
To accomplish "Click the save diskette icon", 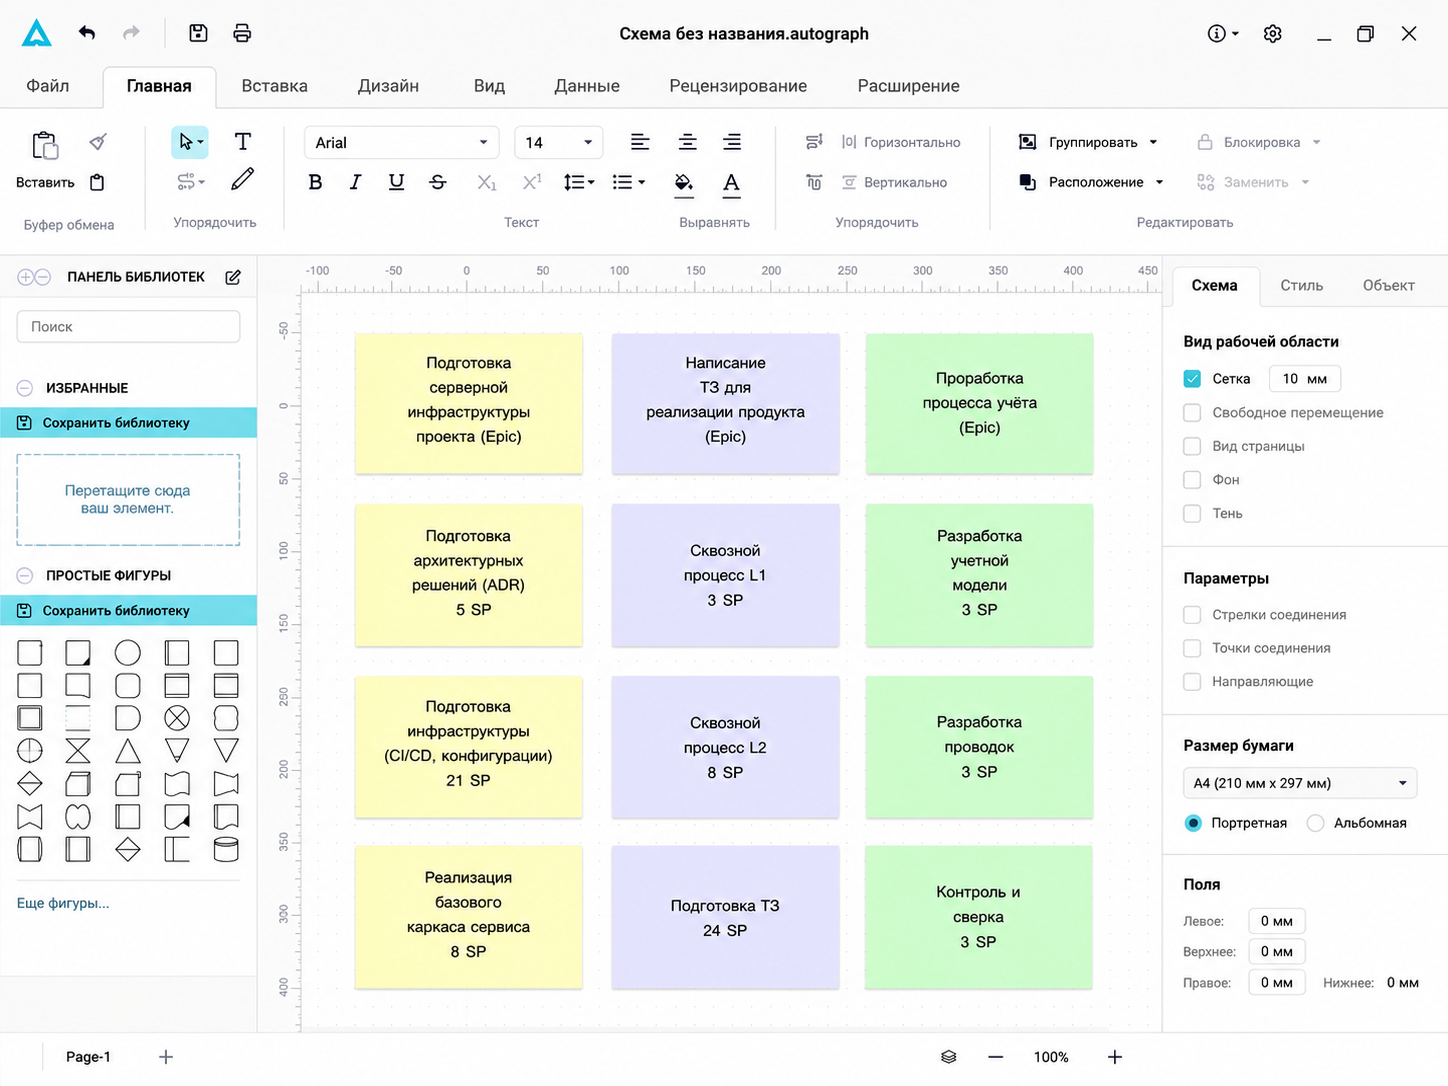I will point(198,33).
